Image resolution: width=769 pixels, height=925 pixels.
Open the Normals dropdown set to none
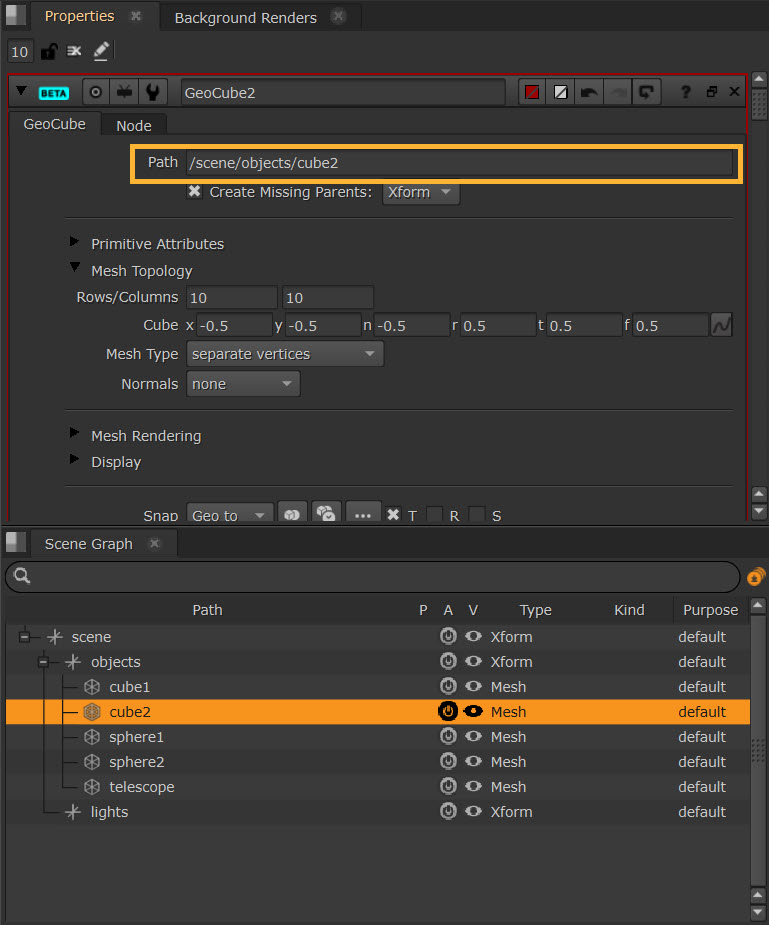243,384
